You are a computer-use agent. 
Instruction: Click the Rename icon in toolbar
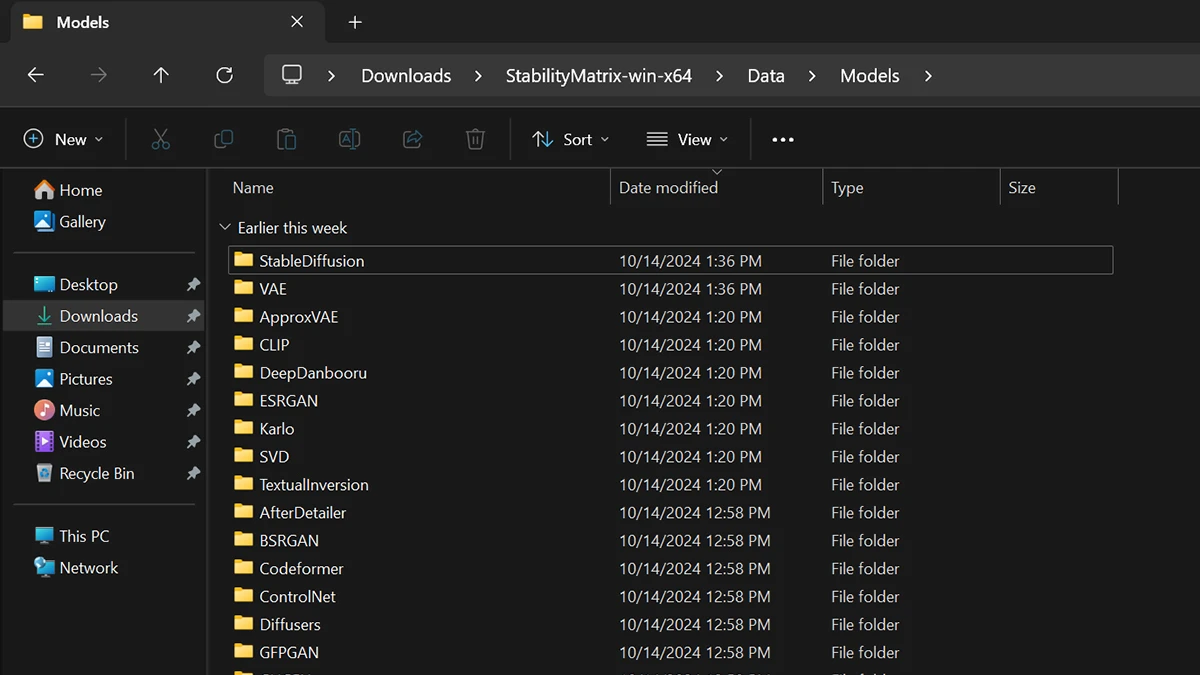pos(349,140)
